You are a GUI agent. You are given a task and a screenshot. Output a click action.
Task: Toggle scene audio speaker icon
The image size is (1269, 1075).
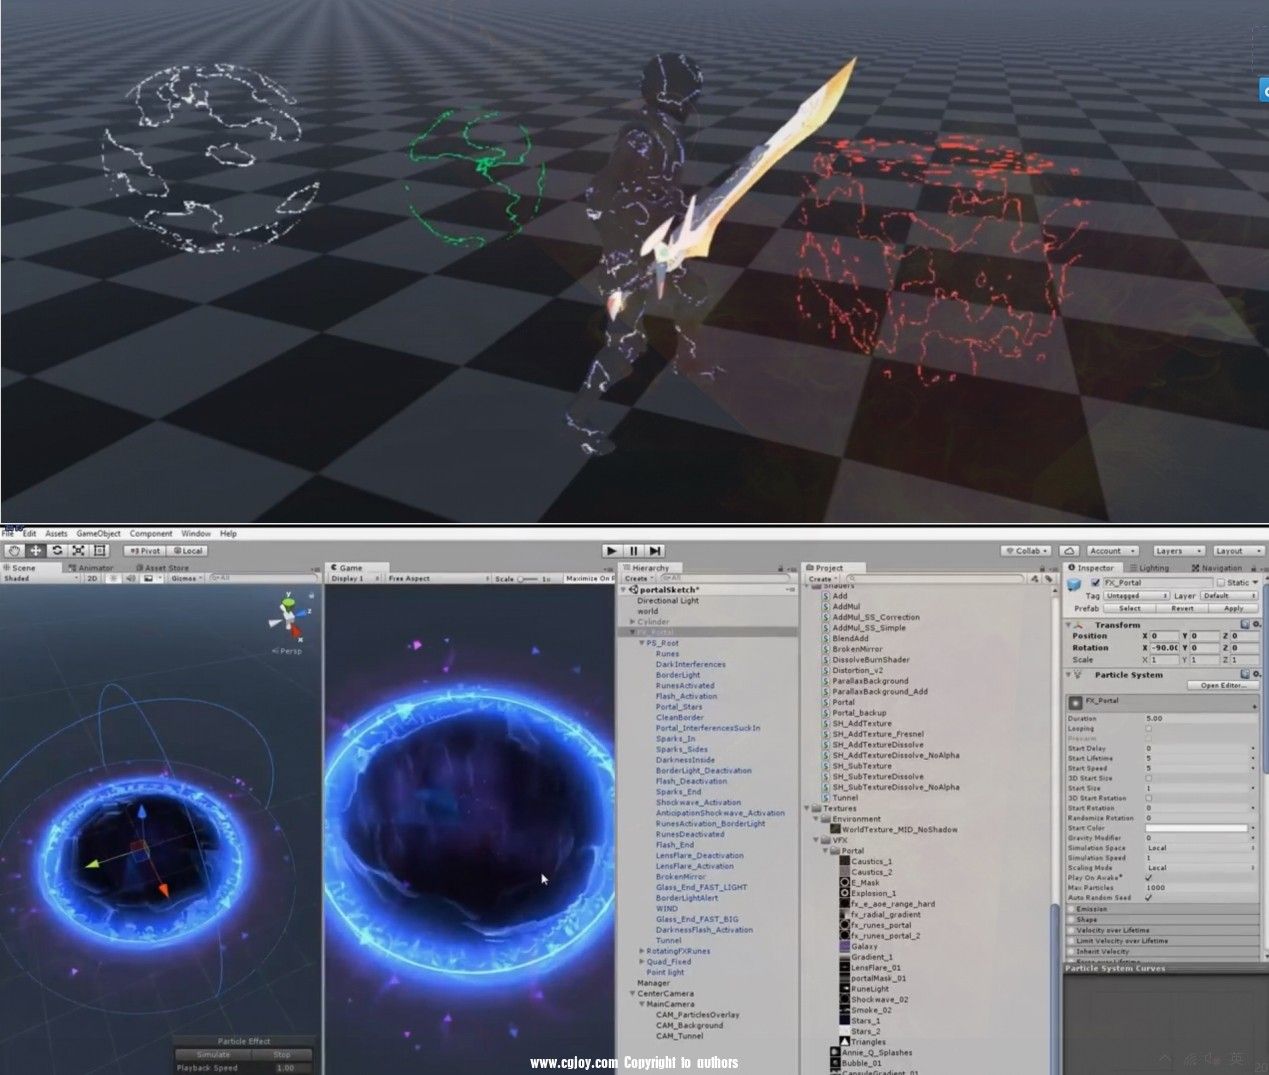click(x=130, y=578)
